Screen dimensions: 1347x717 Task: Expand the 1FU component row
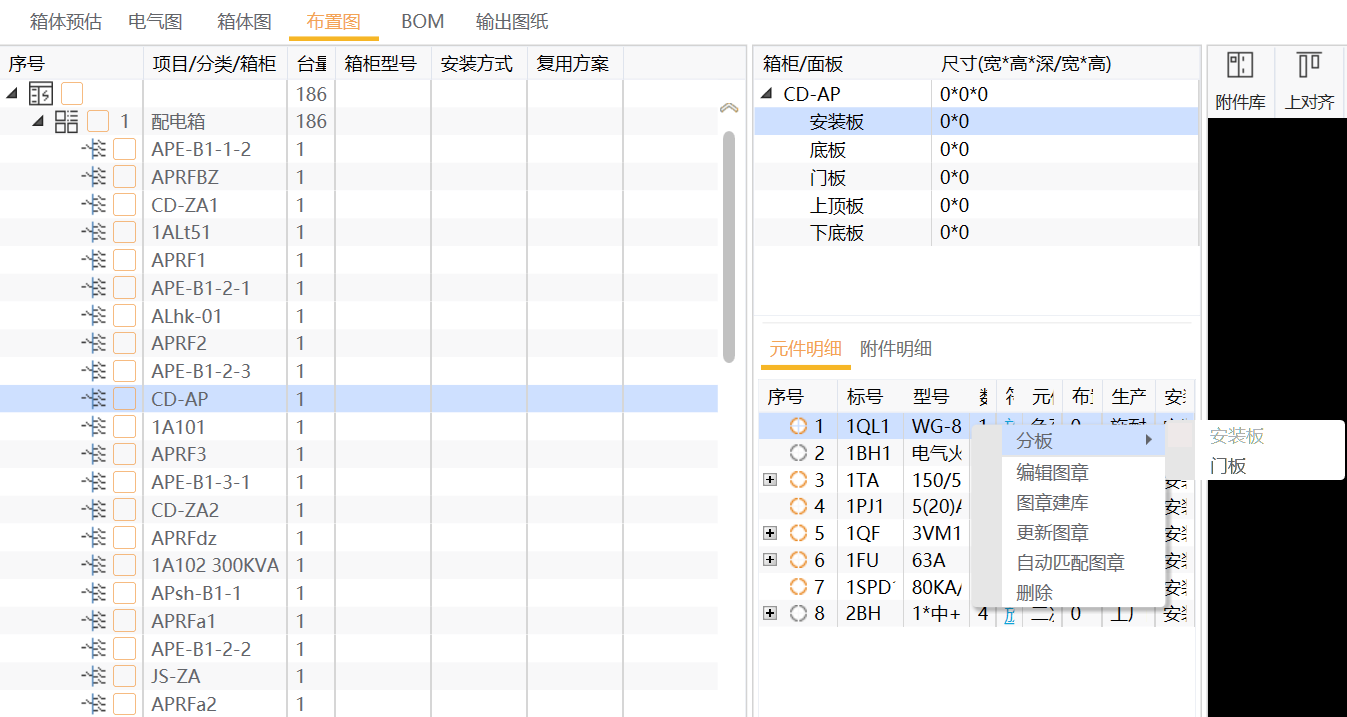(x=770, y=560)
